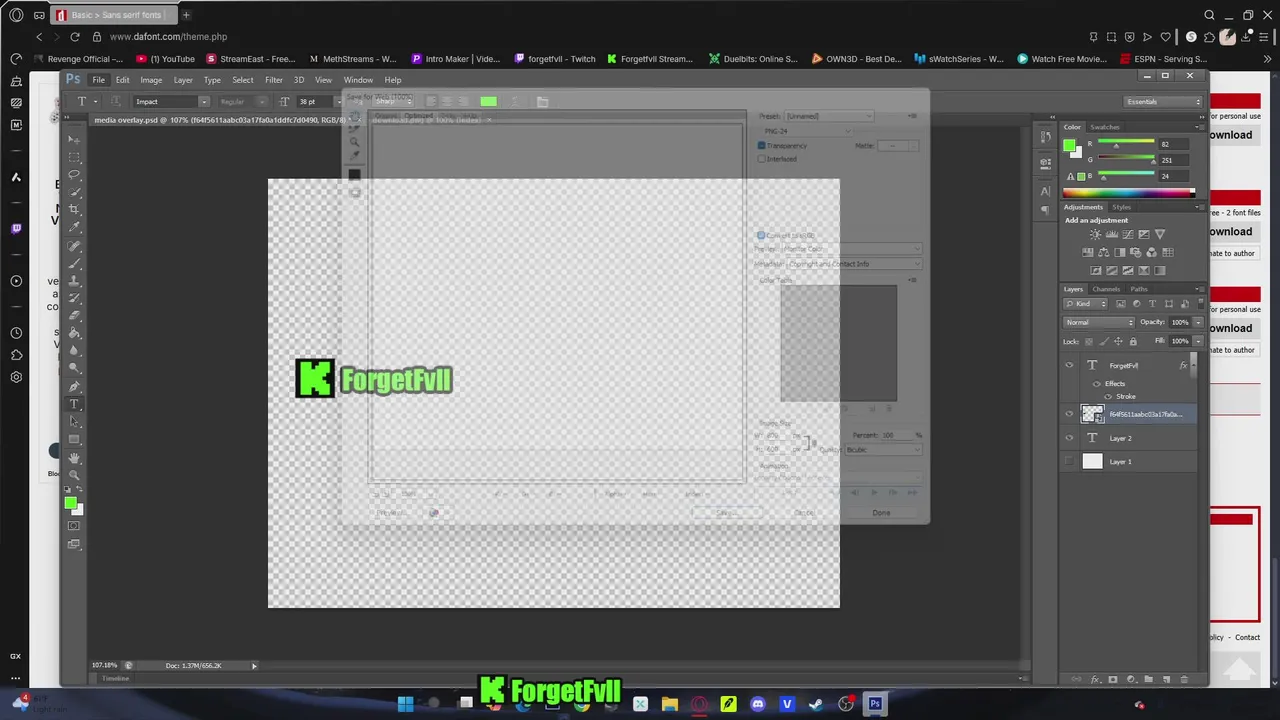The height and width of the screenshot is (720, 1280).
Task: Add a Brightness/Contrast adjustment
Action: click(x=1095, y=234)
